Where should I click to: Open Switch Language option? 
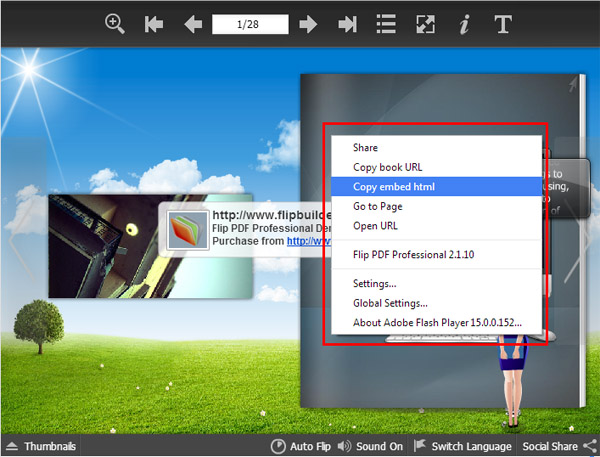pyautogui.click(x=463, y=446)
